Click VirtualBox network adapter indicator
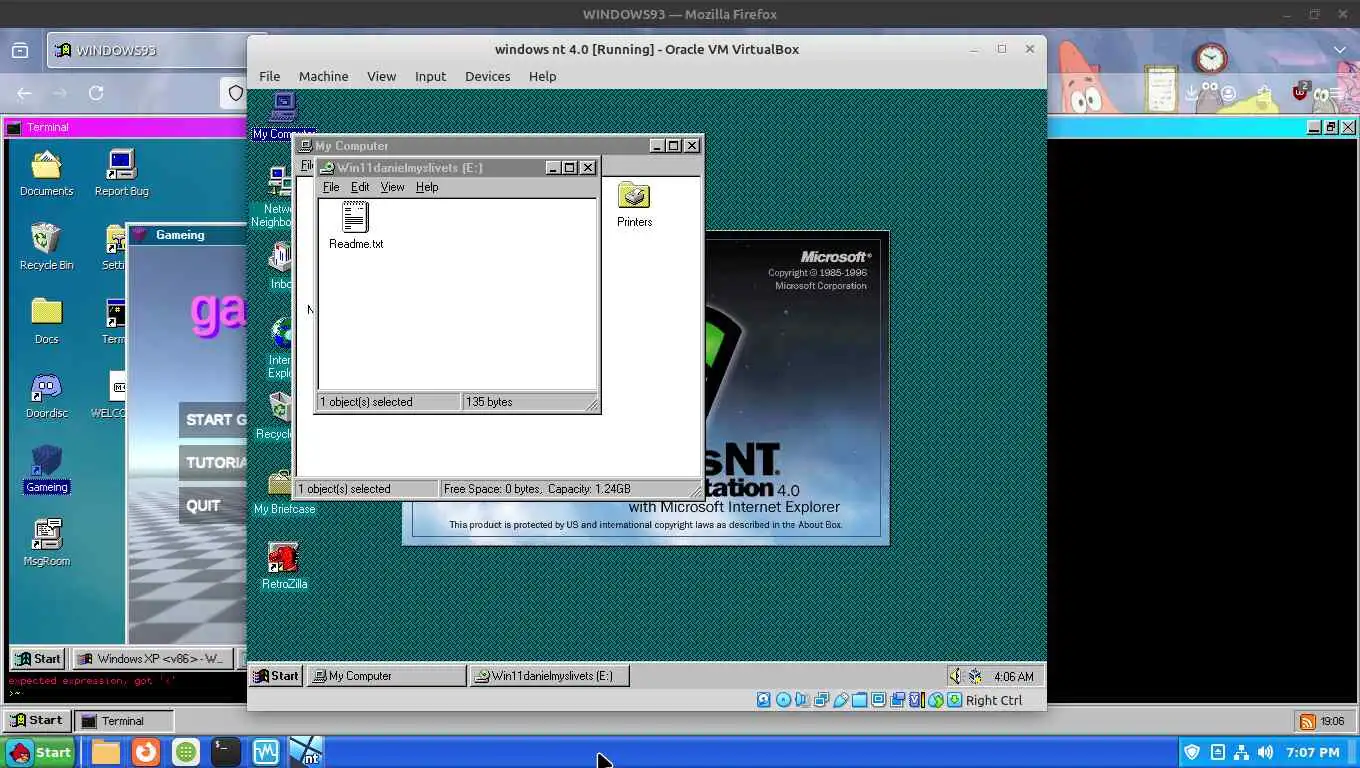Screen dimensions: 1360x768 [822, 700]
